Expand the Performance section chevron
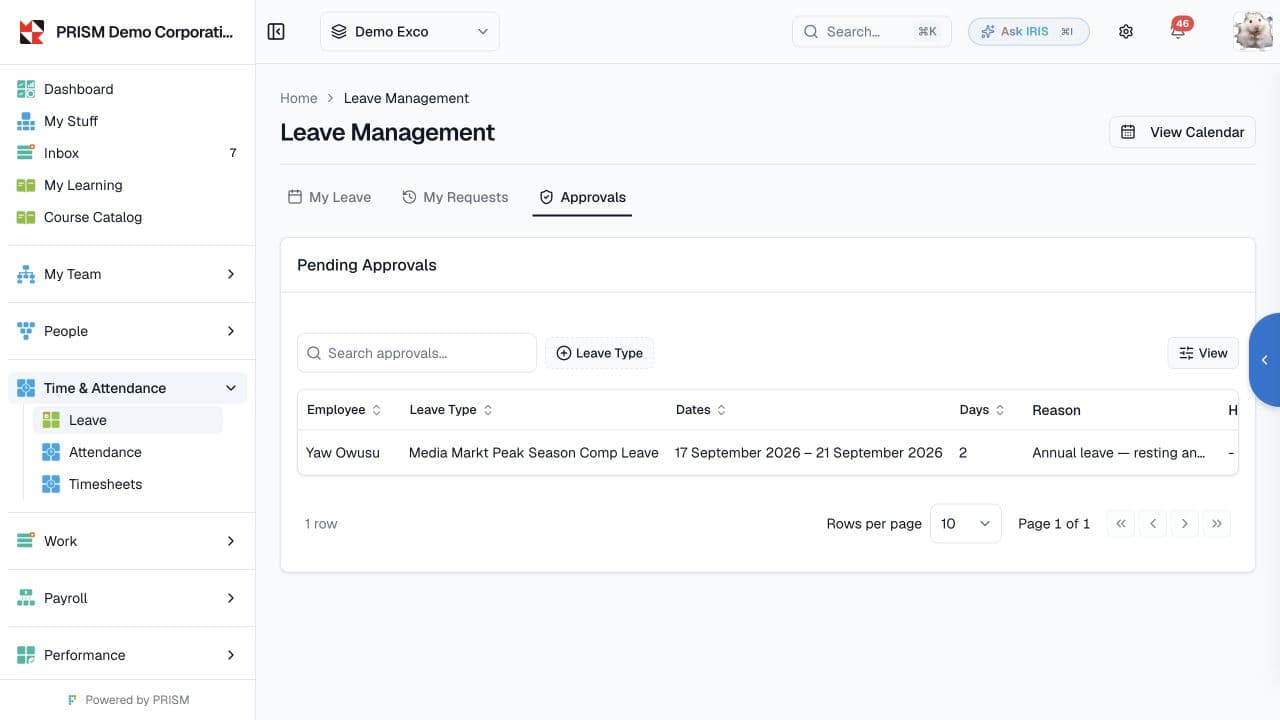The image size is (1280, 720). (x=231, y=655)
